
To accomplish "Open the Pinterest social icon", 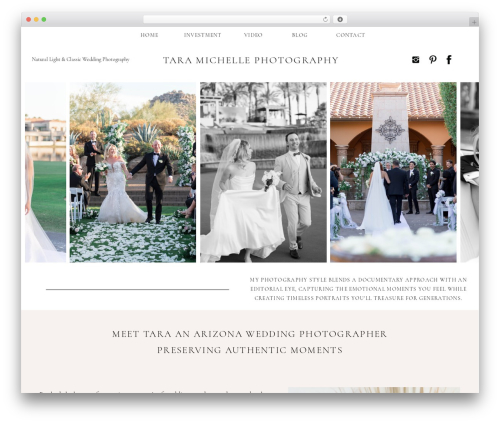I will pyautogui.click(x=433, y=60).
